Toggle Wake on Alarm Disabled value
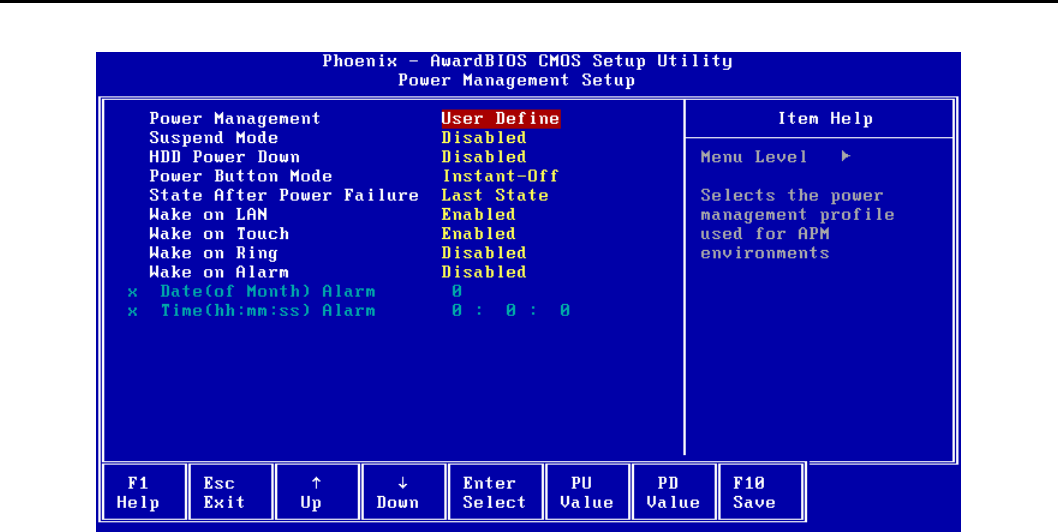This screenshot has width=1058, height=532. tap(484, 273)
